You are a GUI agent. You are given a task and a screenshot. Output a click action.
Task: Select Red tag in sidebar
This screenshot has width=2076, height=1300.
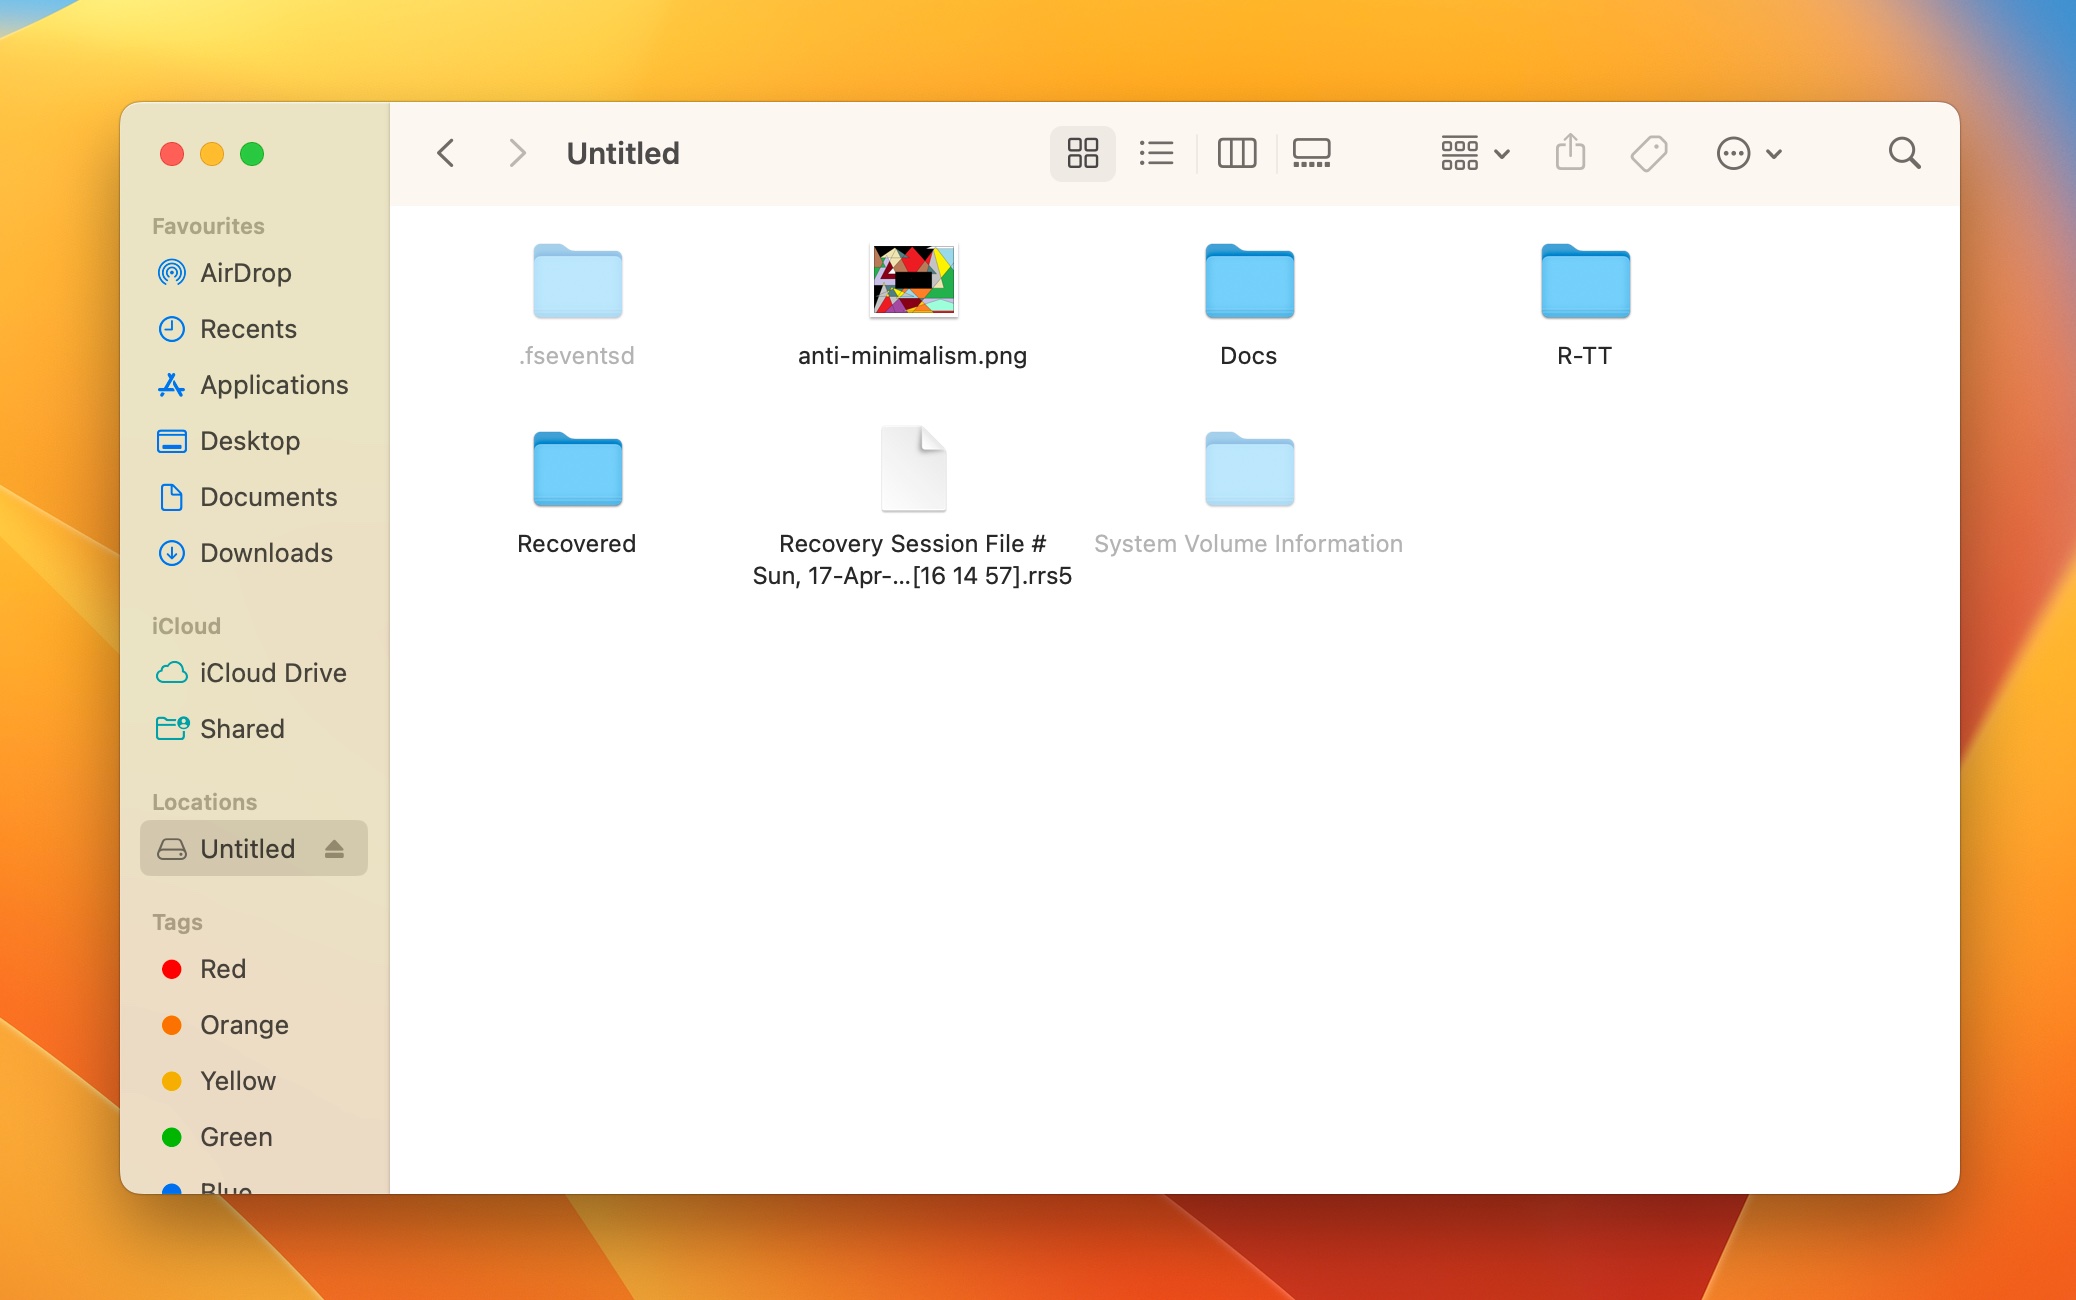(223, 968)
